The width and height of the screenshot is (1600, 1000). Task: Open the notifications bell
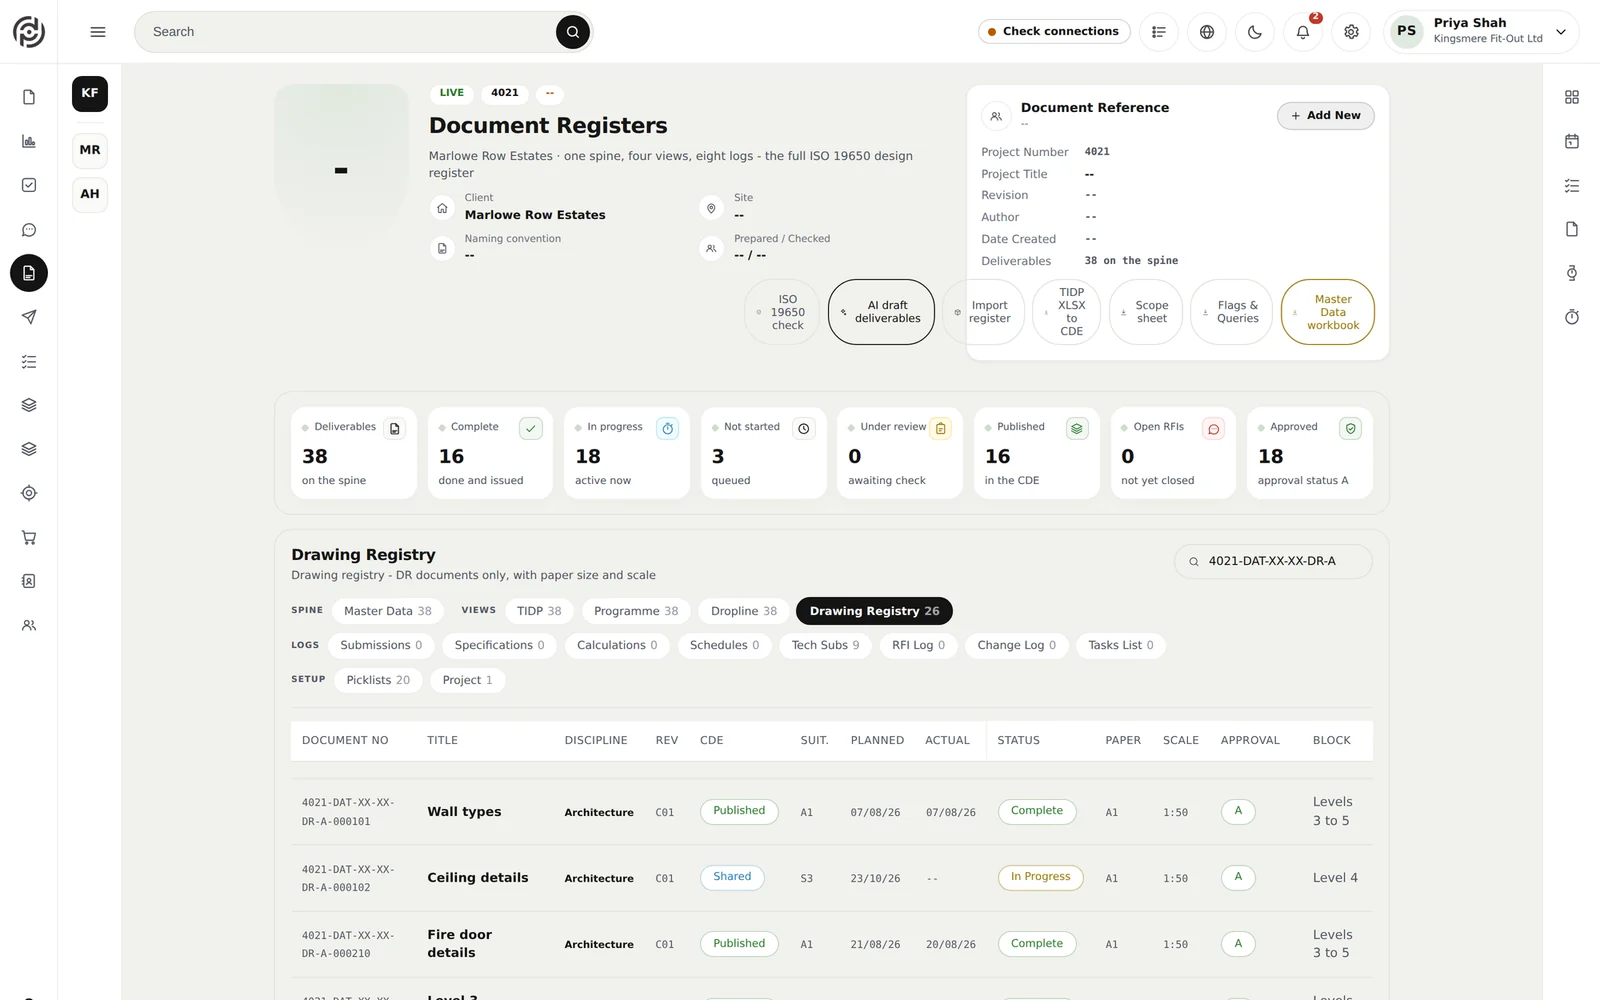pyautogui.click(x=1303, y=32)
